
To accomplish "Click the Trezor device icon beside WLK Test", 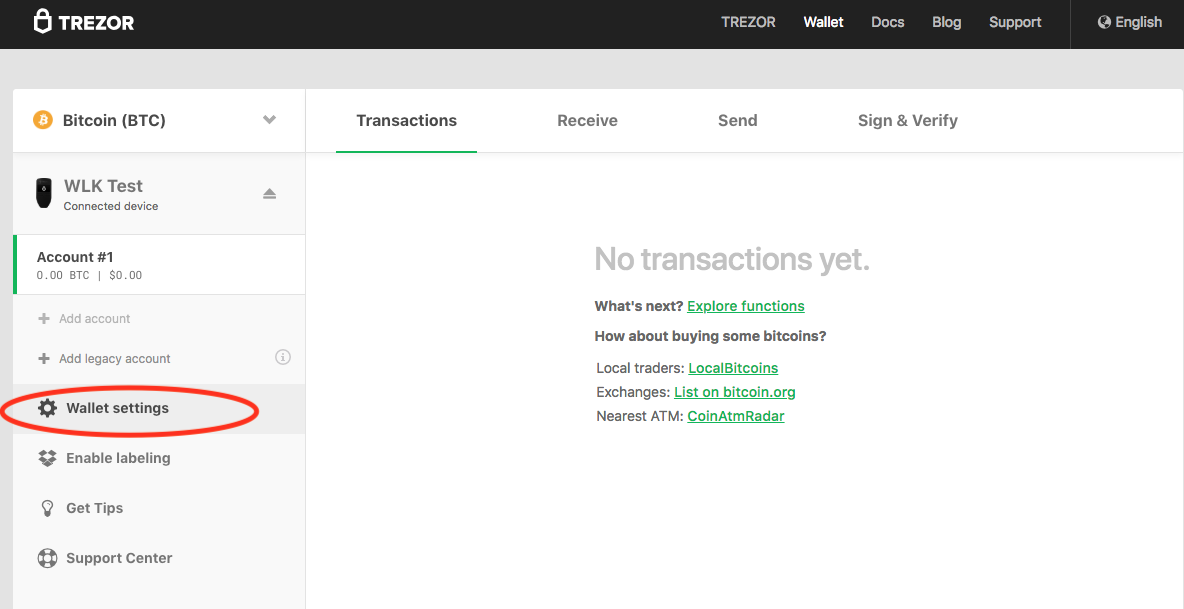I will (44, 194).
